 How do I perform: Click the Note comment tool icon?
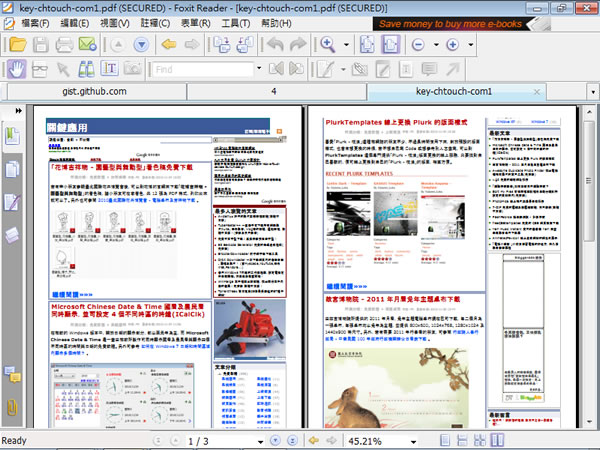(429, 69)
